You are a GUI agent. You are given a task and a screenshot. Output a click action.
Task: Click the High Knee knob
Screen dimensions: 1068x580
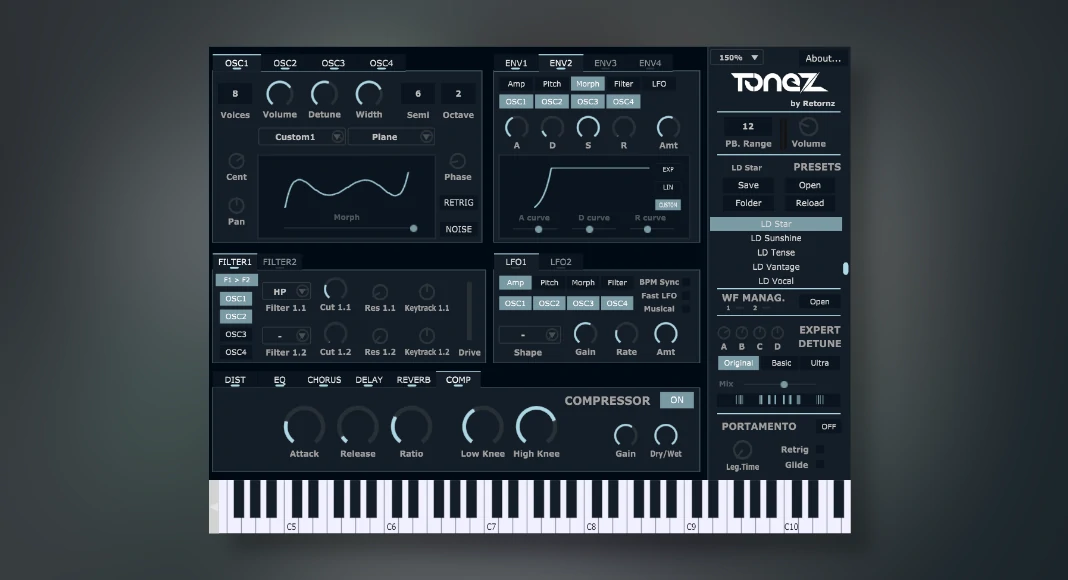(x=536, y=426)
